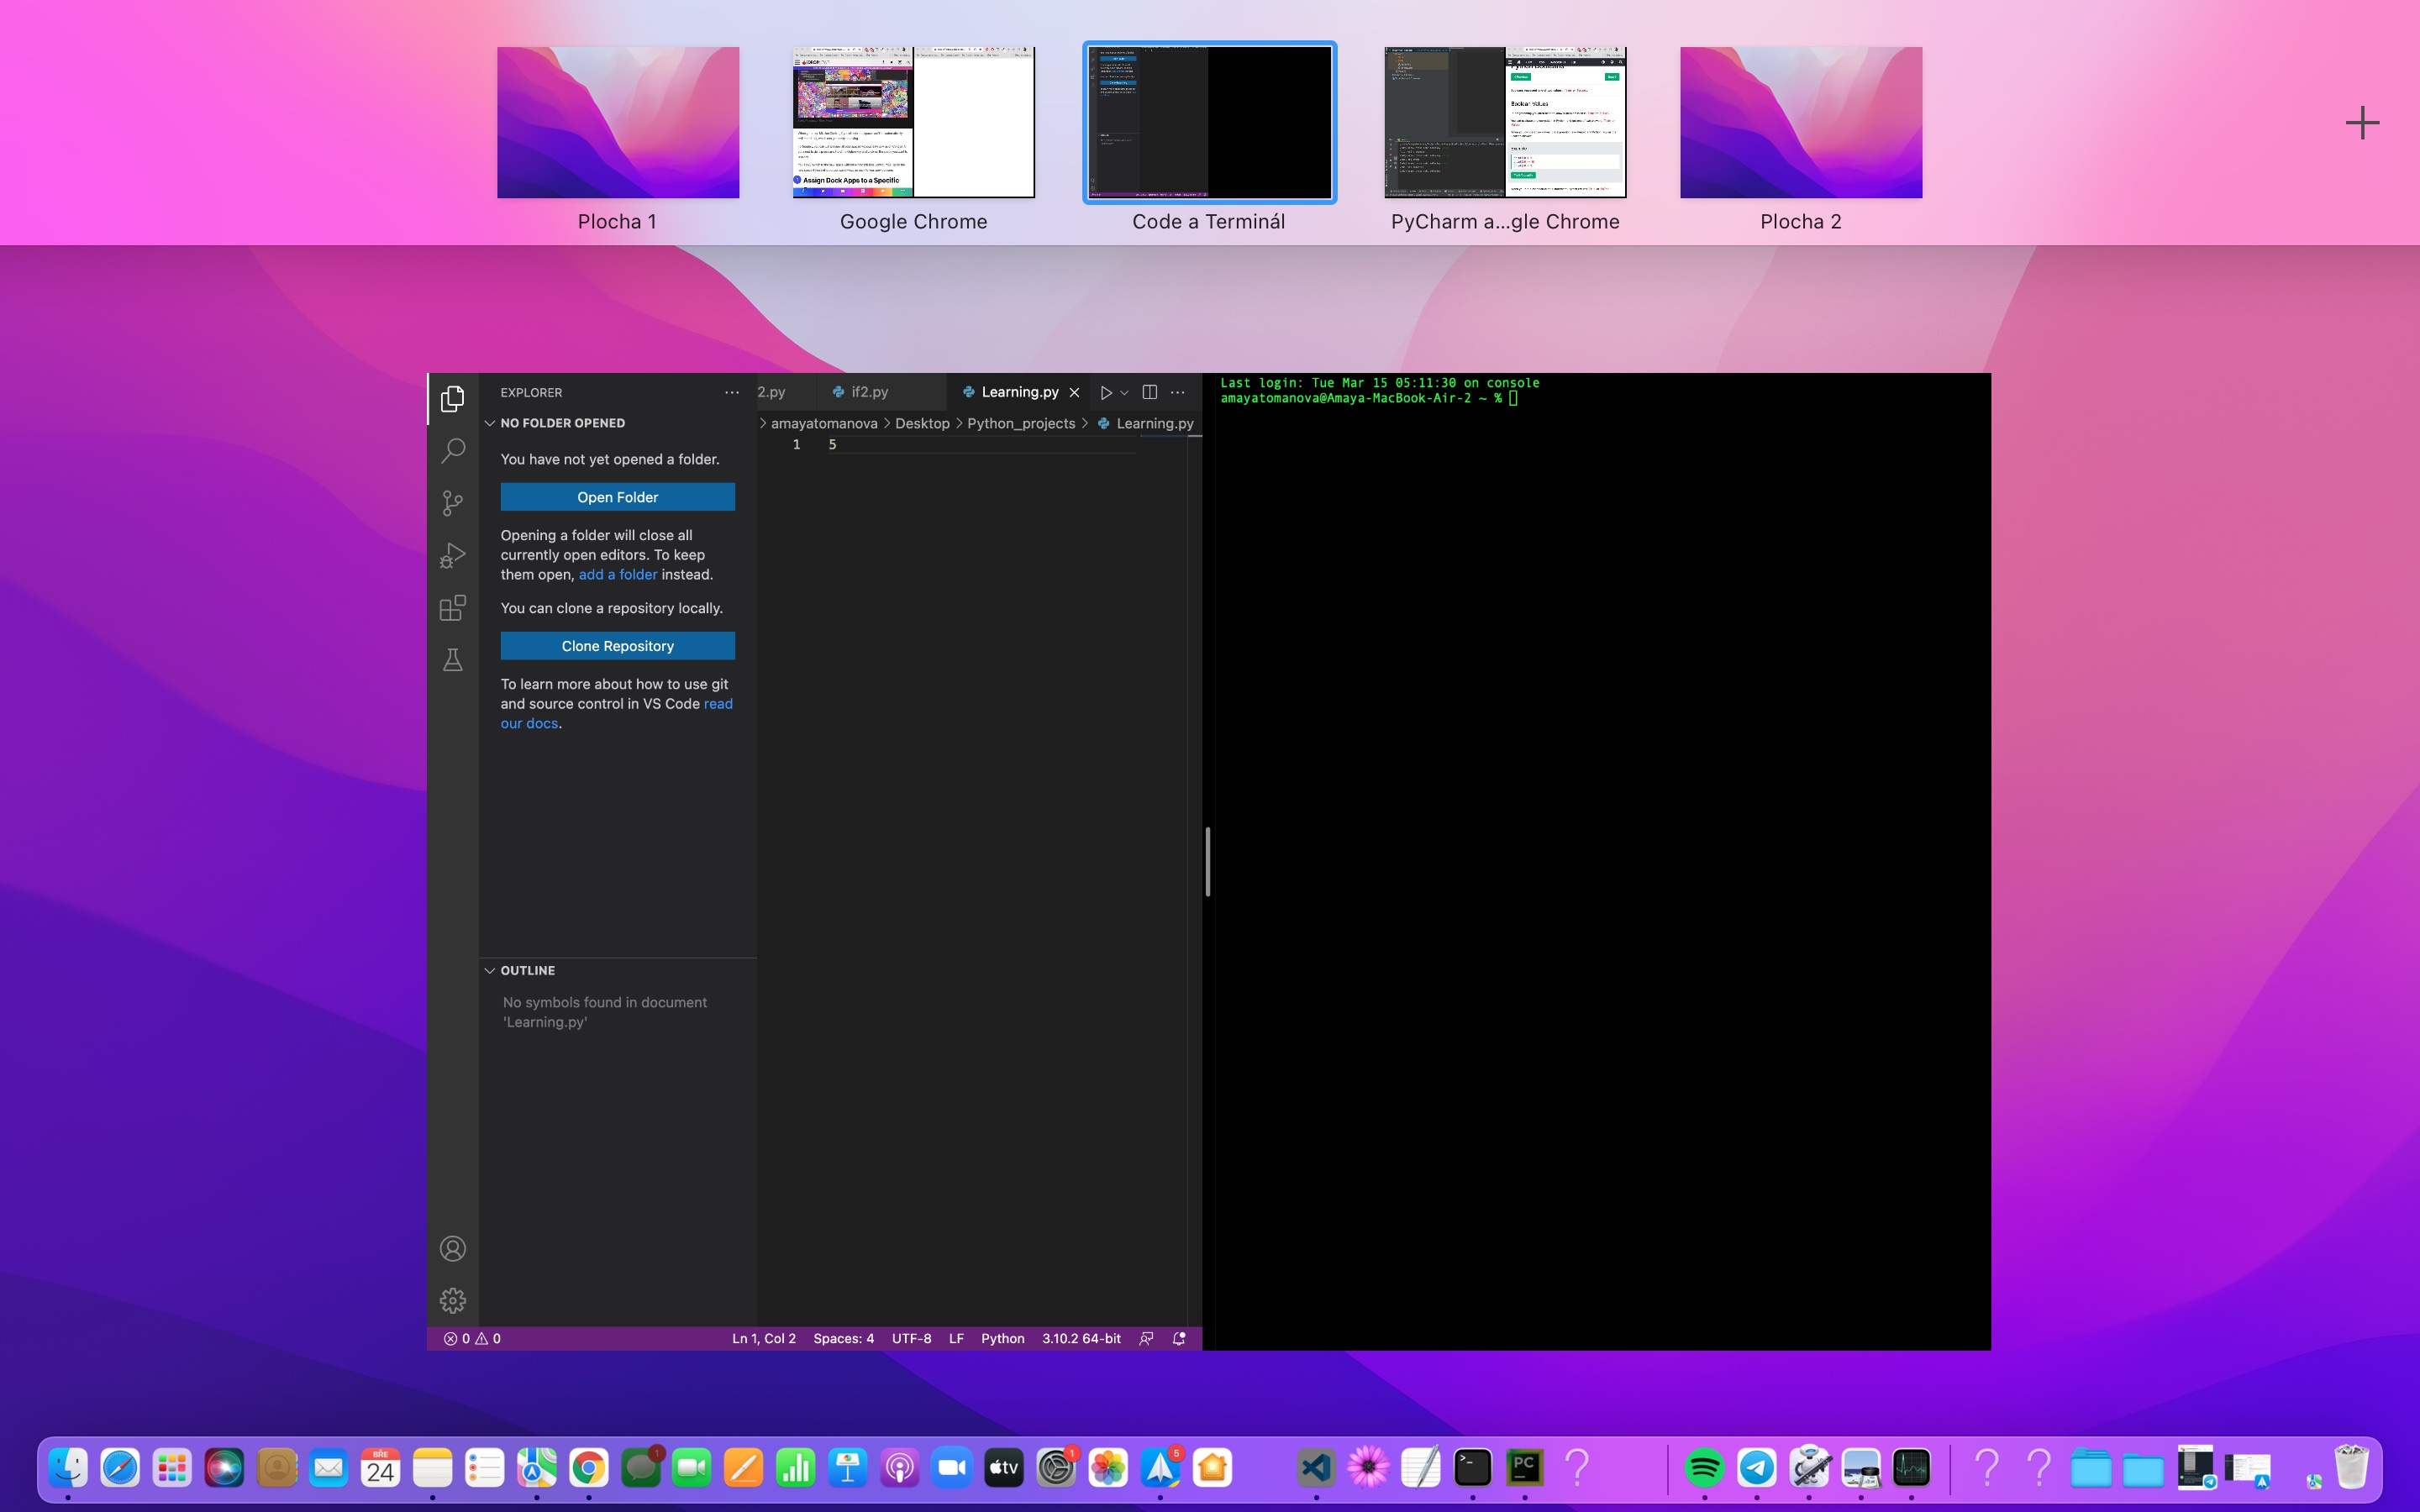The image size is (2420, 1512).
Task: Click the add a folder link
Action: 618,574
